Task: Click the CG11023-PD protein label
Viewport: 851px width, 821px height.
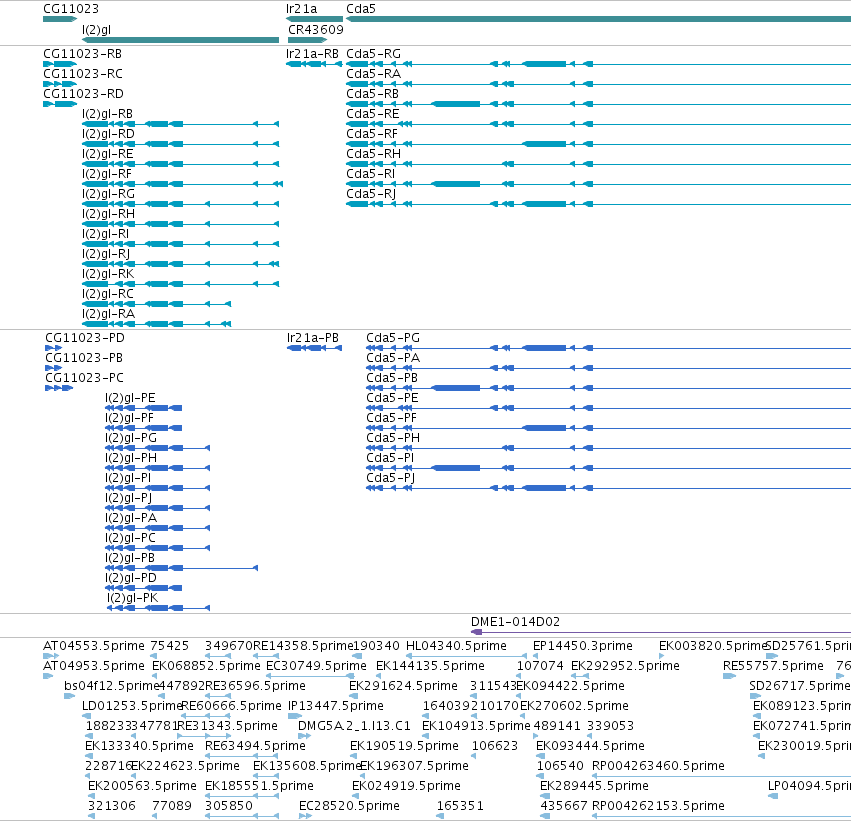Action: [x=85, y=338]
